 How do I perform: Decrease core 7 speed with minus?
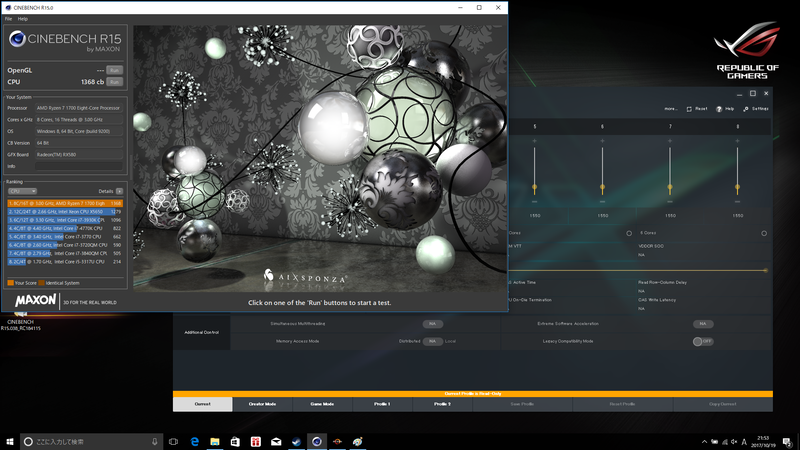[x=670, y=202]
